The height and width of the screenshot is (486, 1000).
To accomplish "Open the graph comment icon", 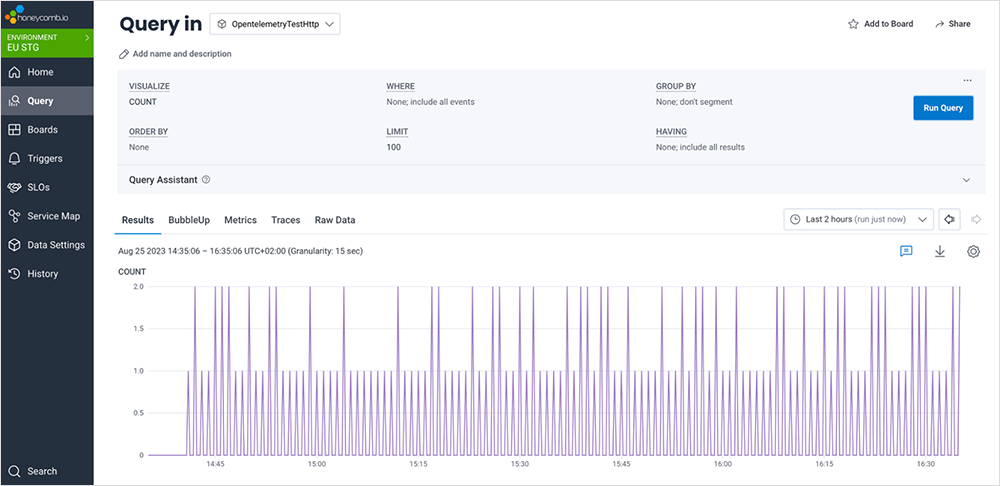I will (x=906, y=252).
